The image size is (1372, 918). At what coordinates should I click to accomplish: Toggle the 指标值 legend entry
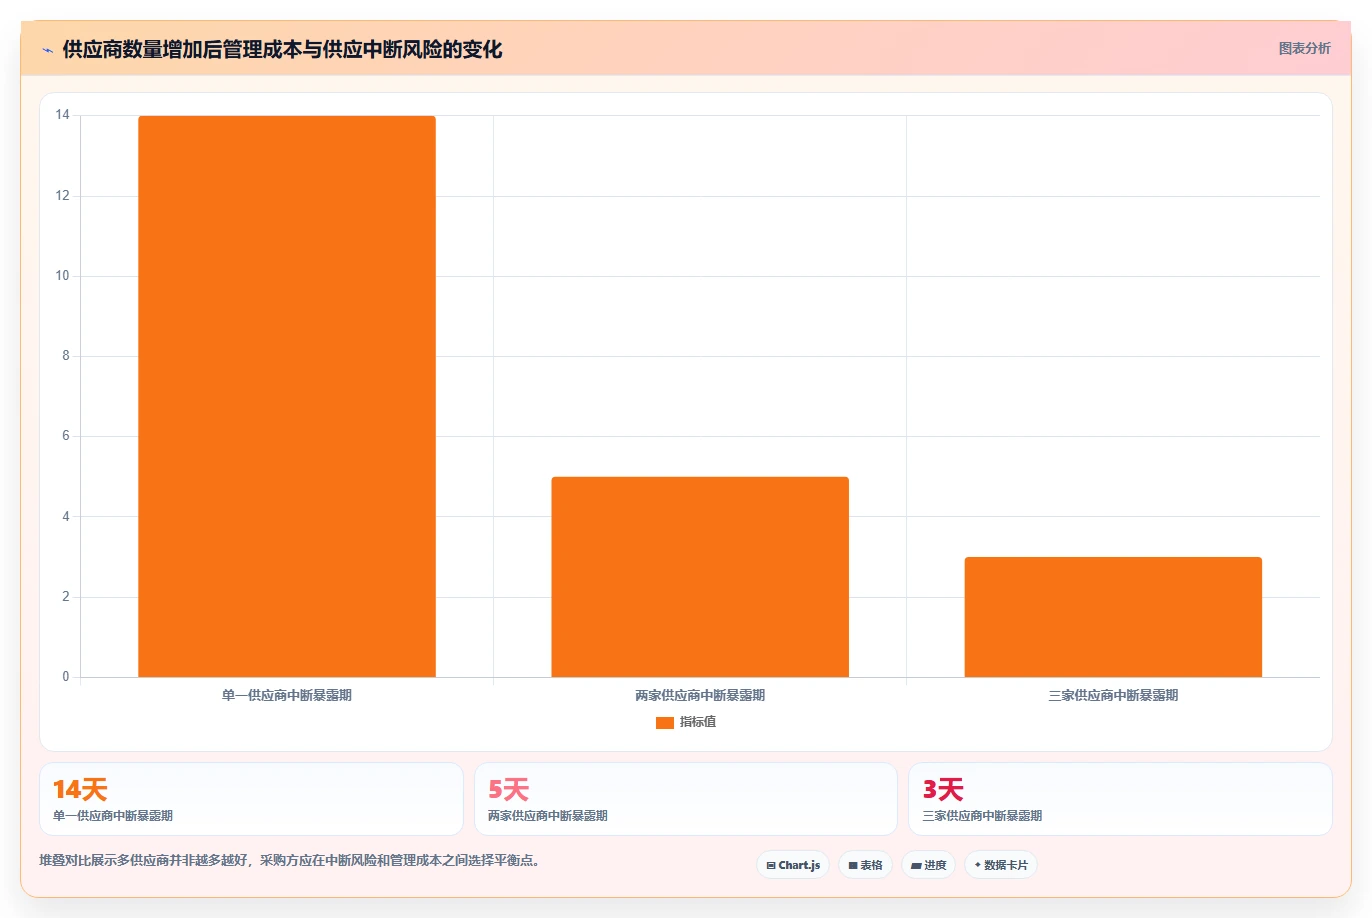(x=686, y=722)
